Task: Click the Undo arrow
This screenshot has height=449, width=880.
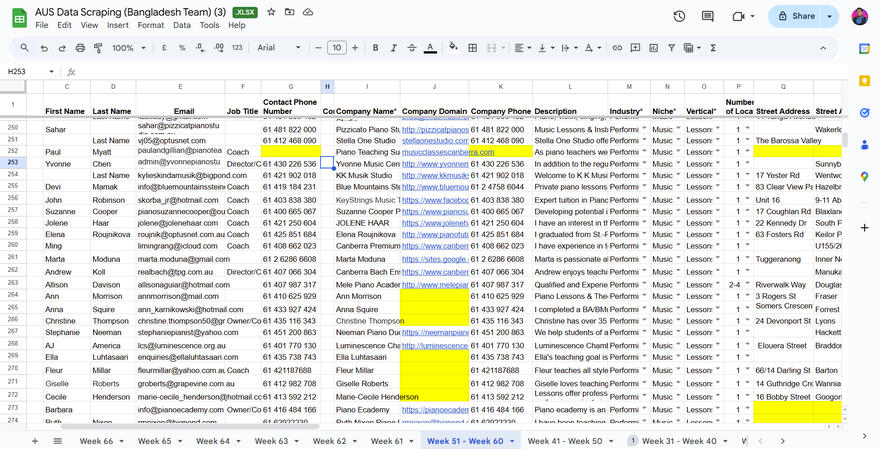Action: tap(44, 48)
